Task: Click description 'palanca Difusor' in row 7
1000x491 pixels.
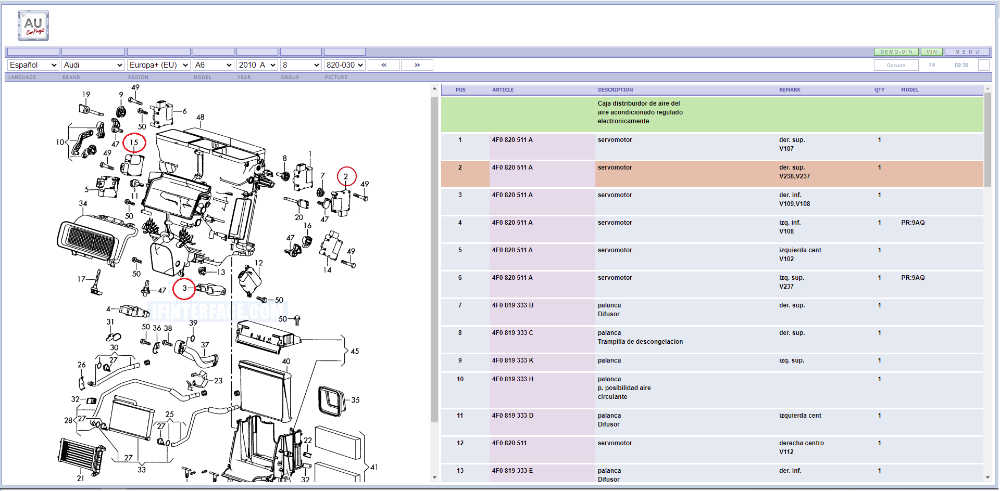Action: 609,309
